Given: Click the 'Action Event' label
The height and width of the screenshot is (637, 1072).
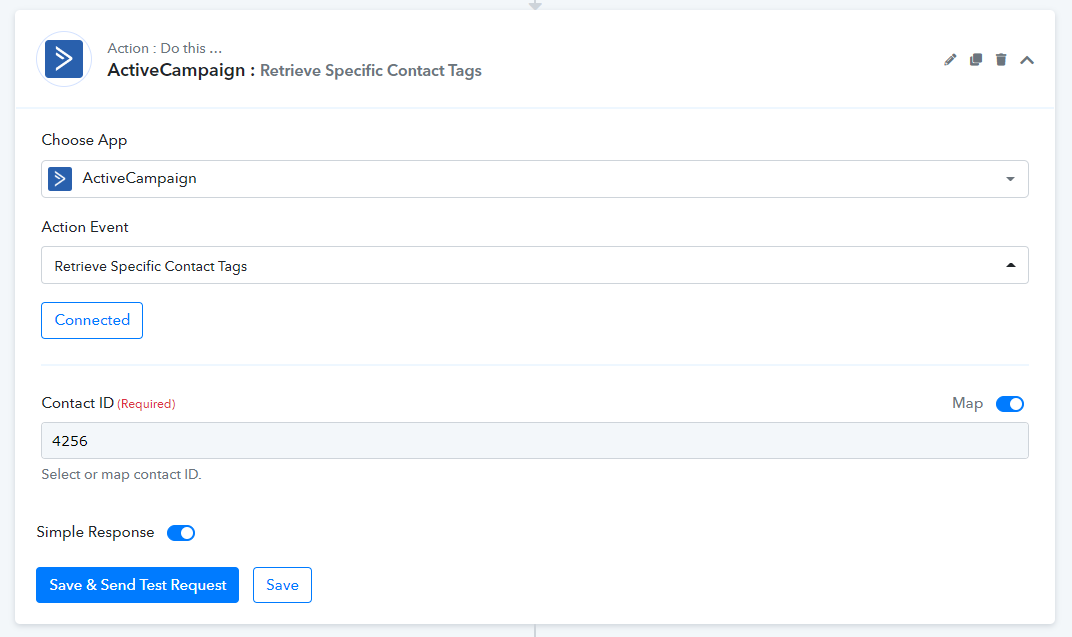Looking at the screenshot, I should point(85,227).
